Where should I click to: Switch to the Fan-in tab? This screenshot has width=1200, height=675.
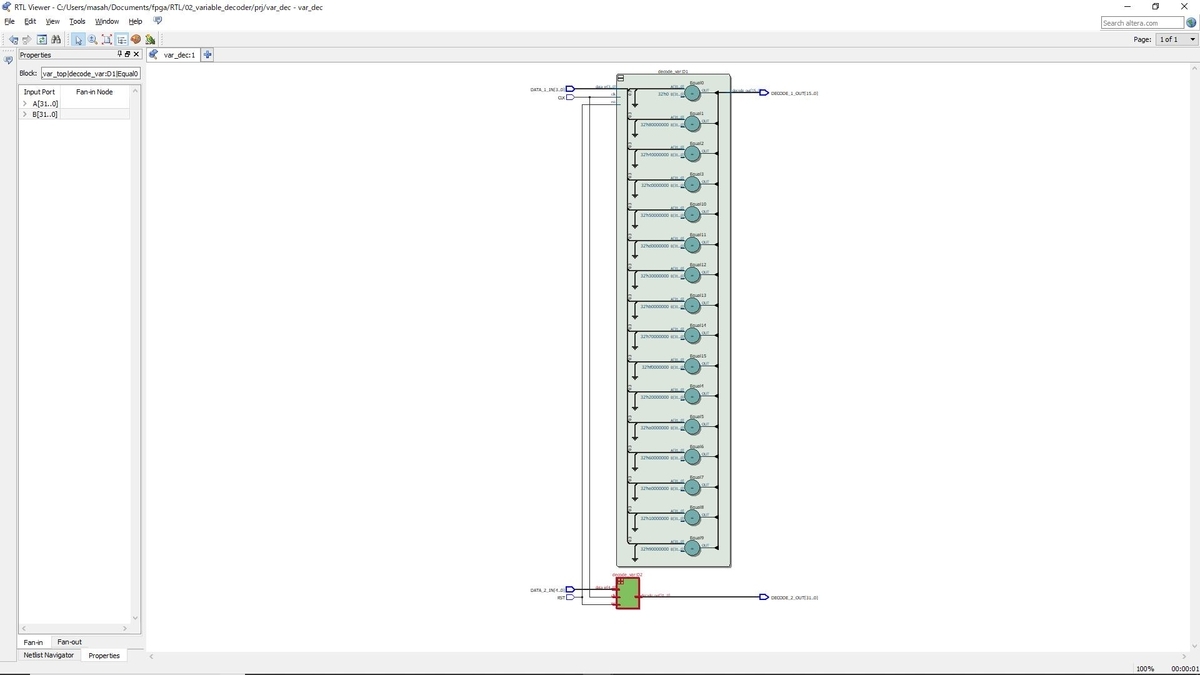click(33, 642)
